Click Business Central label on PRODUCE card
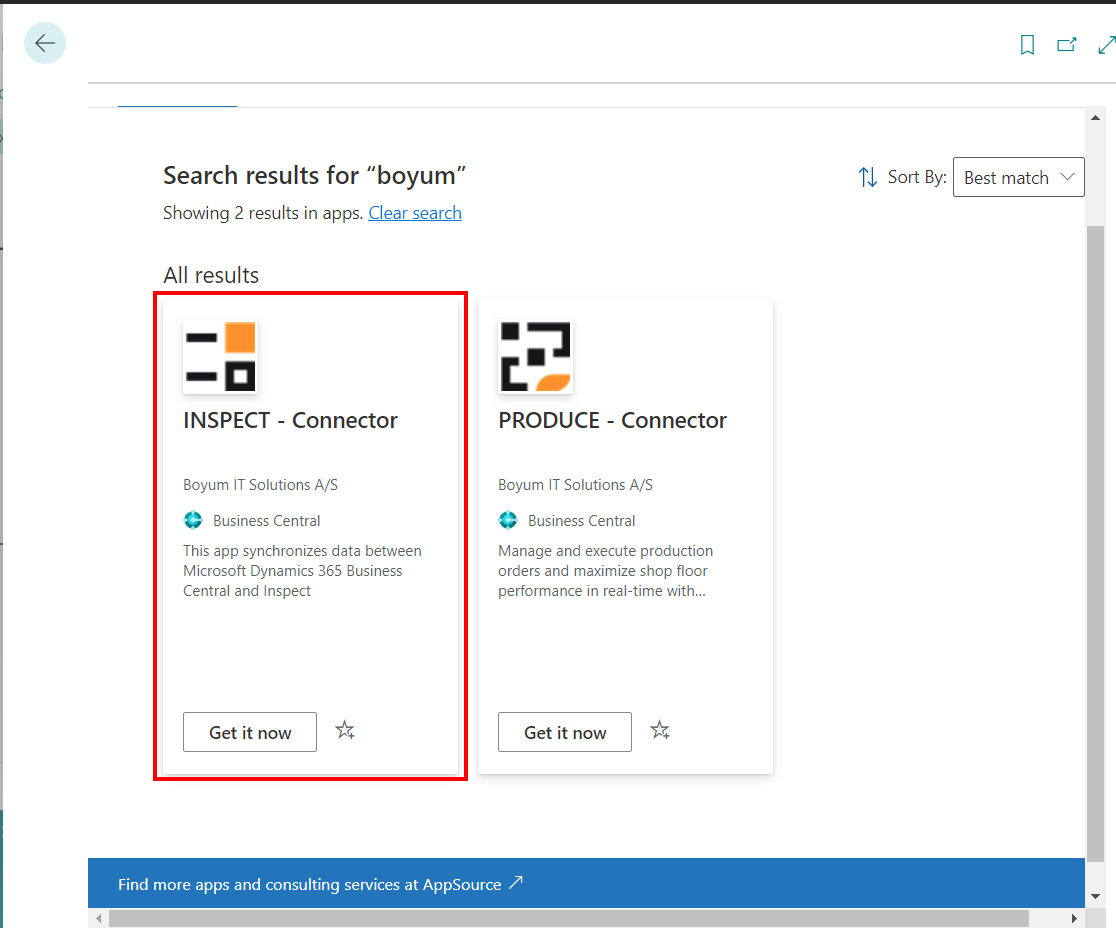The height and width of the screenshot is (928, 1116). point(581,520)
